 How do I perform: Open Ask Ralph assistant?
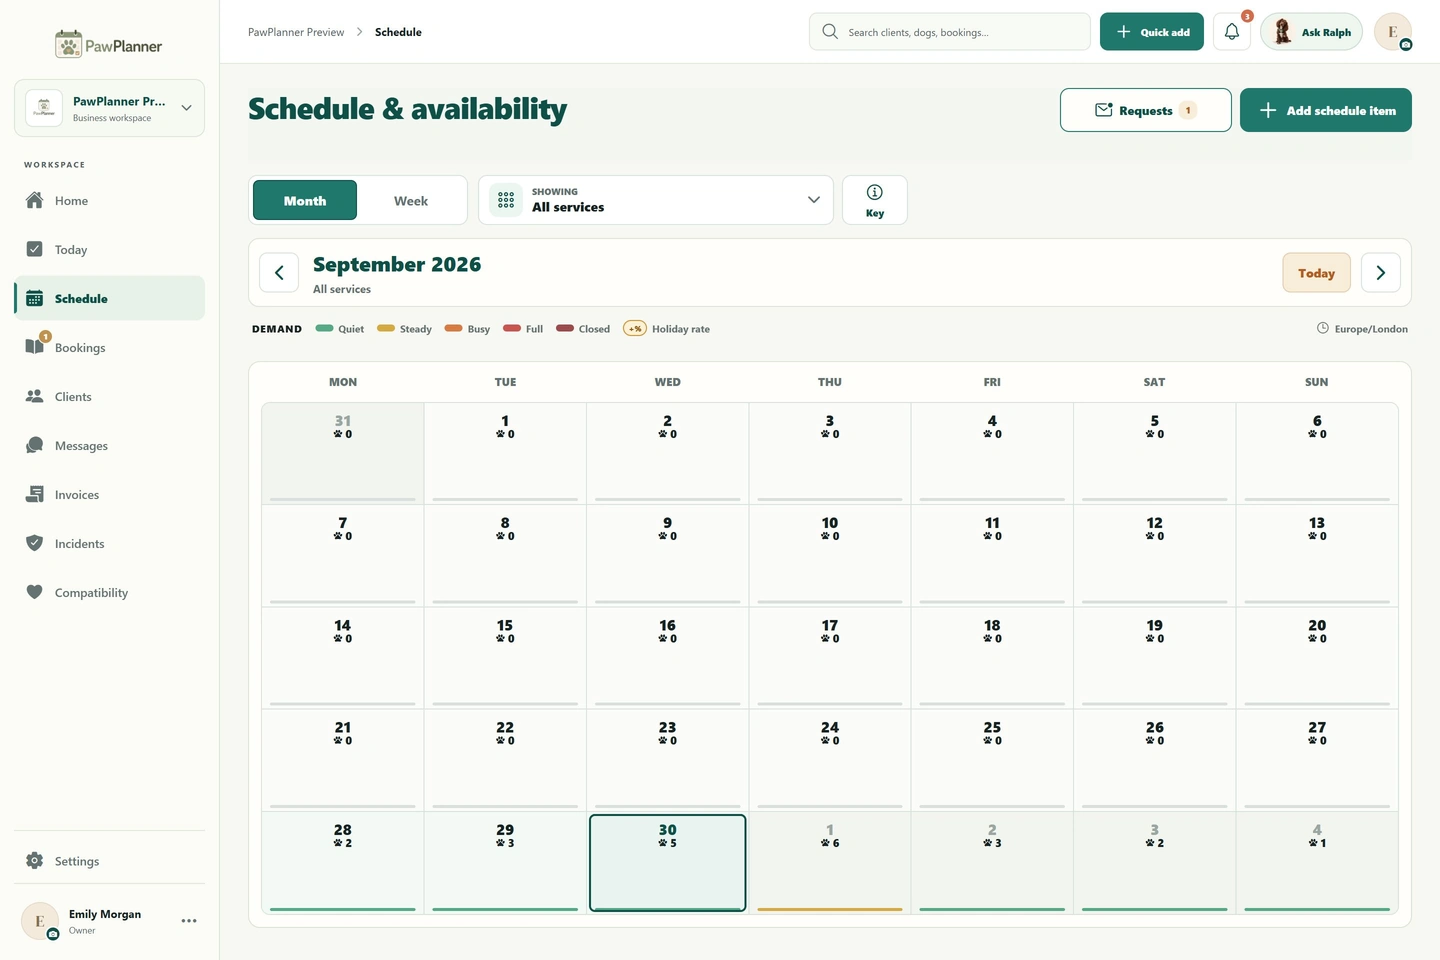click(x=1312, y=32)
